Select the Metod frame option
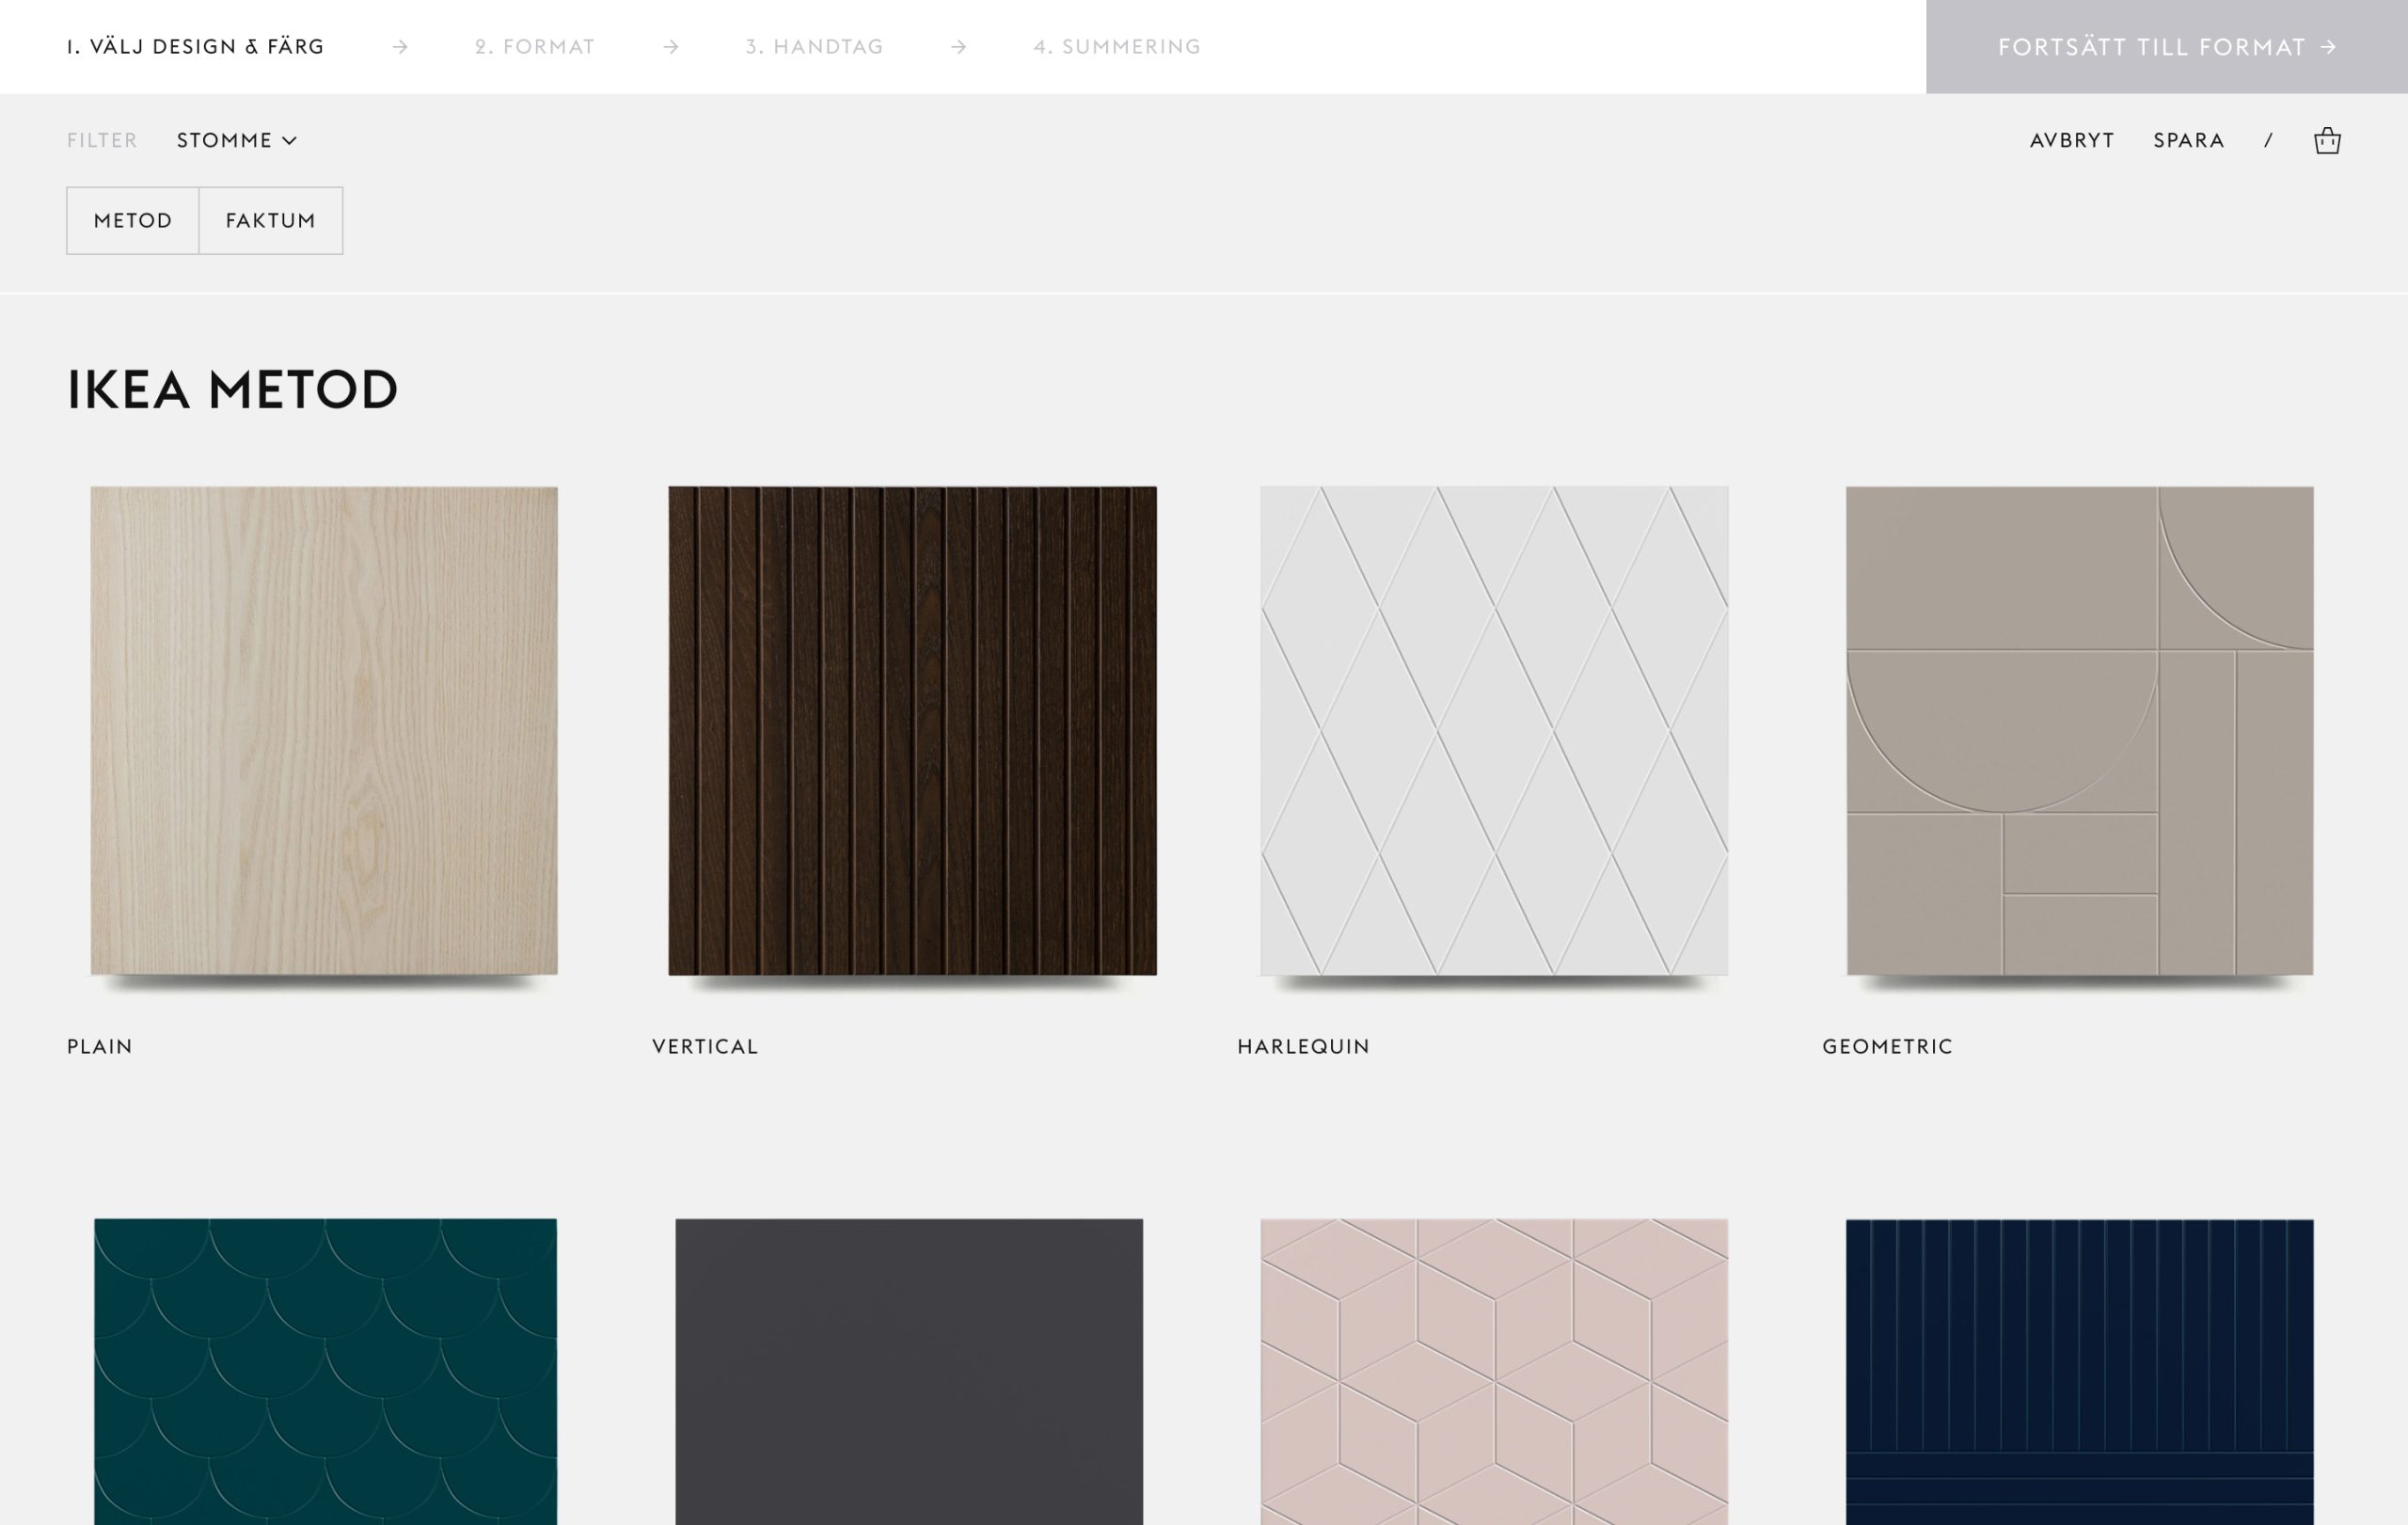The image size is (2408, 1525). pyautogui.click(x=133, y=221)
